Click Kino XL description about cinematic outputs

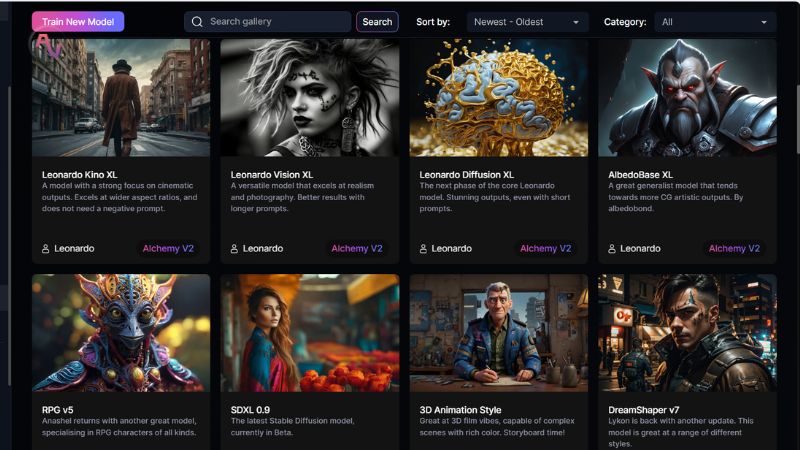tap(119, 197)
